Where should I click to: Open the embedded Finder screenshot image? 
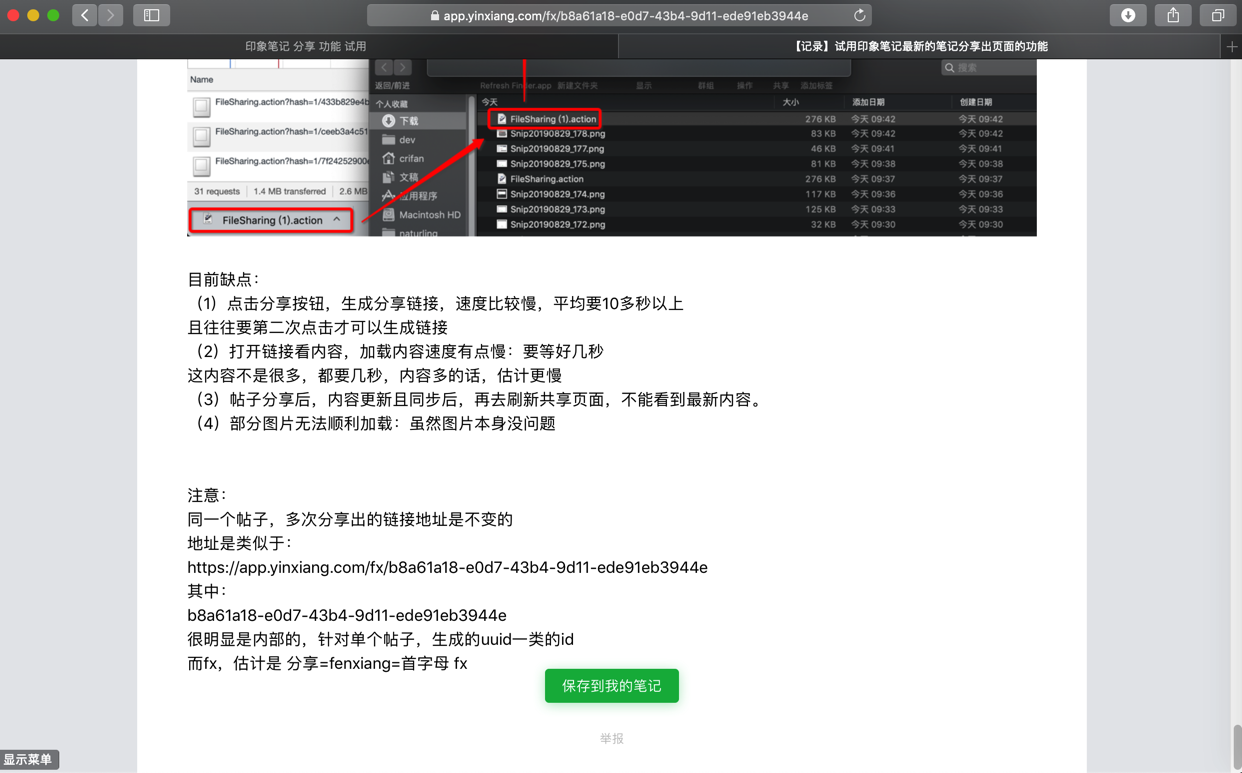click(612, 147)
